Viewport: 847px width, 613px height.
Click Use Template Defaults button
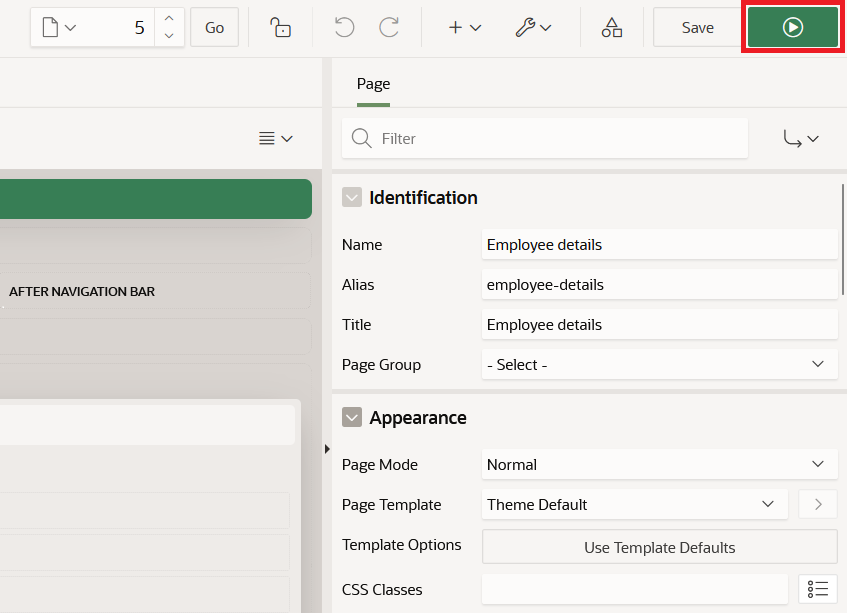point(660,547)
